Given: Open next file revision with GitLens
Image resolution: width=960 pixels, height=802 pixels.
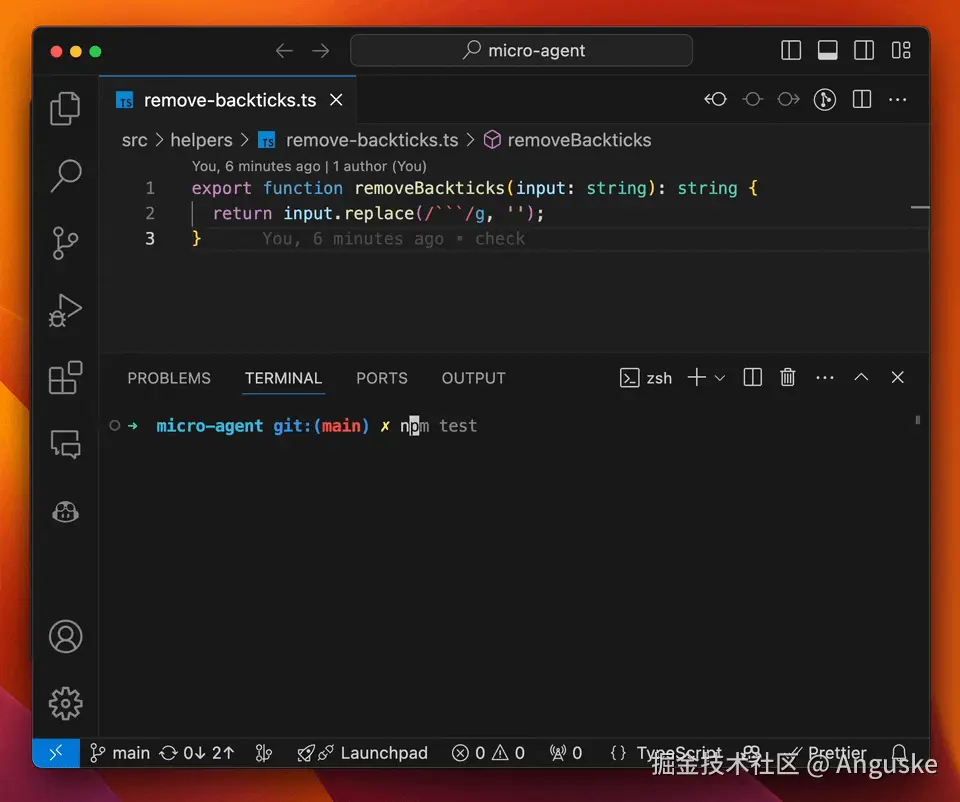Looking at the screenshot, I should click(x=789, y=99).
